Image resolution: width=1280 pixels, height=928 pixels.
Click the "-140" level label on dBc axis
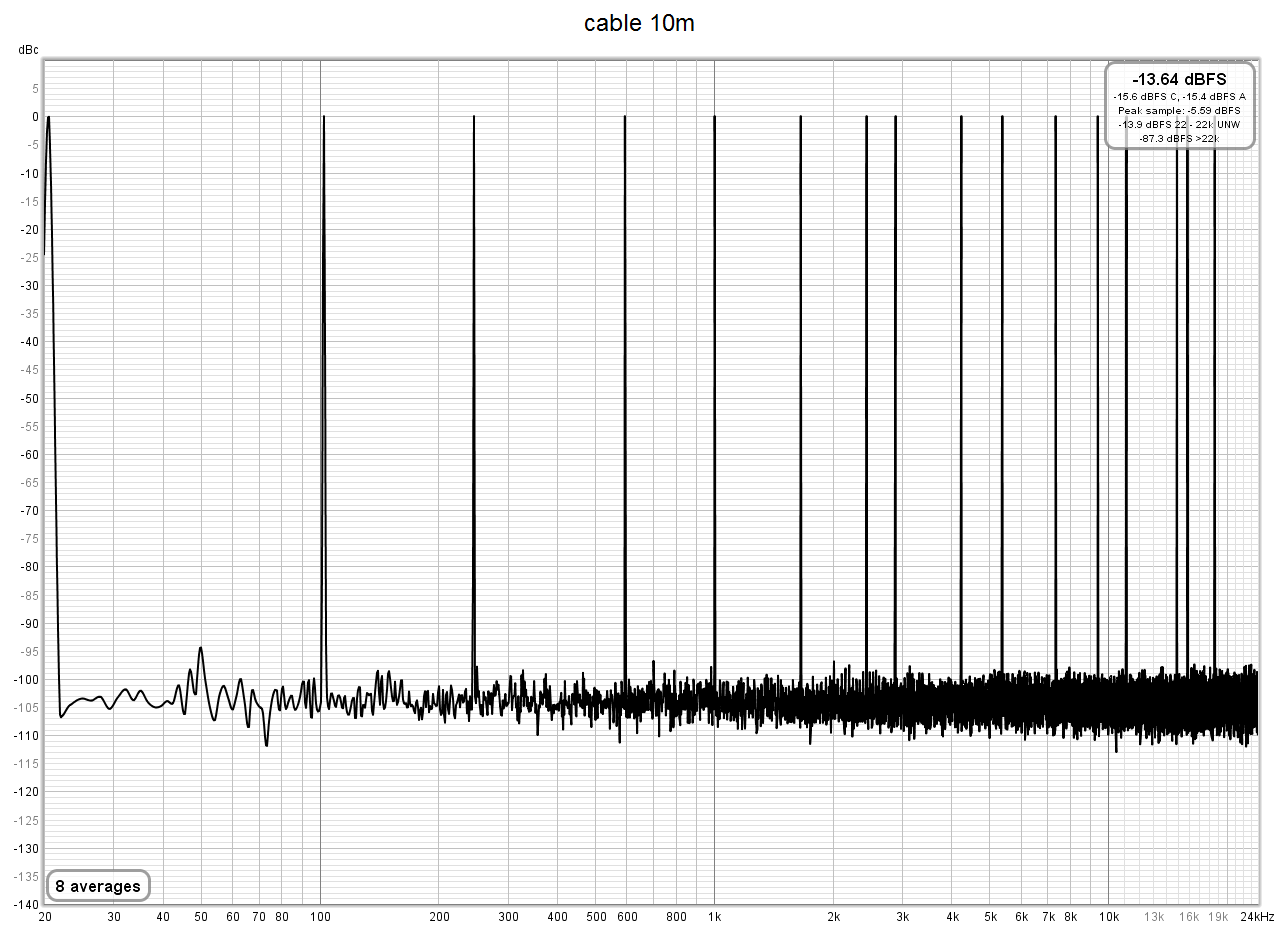[x=26, y=904]
